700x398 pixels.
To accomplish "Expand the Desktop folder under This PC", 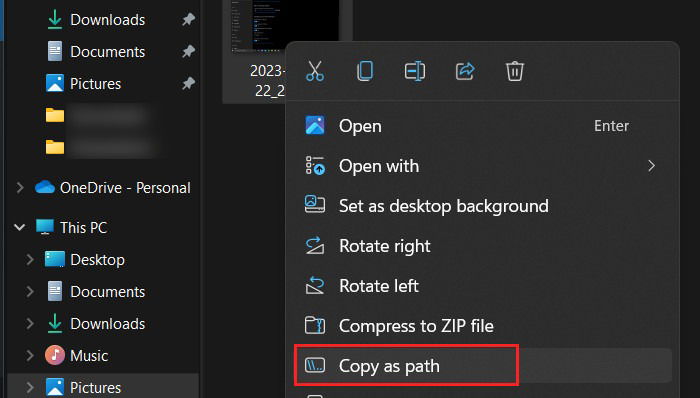I will (x=30, y=260).
